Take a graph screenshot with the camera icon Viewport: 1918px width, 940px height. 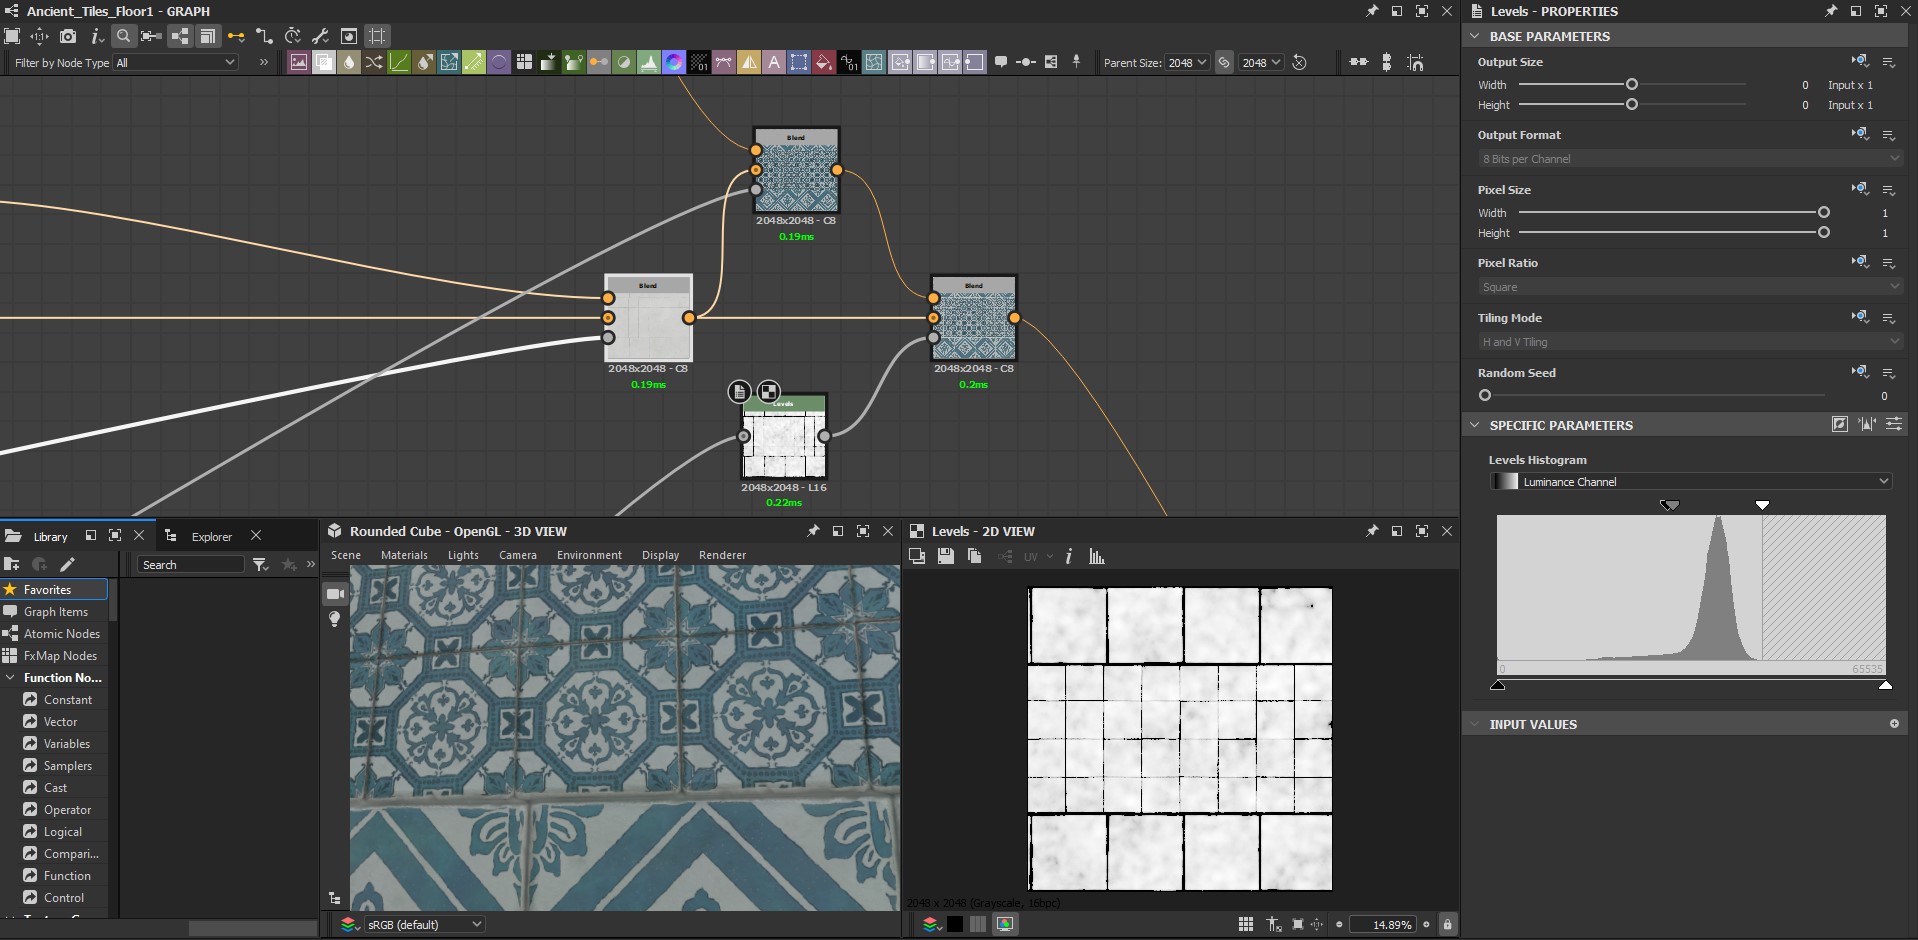click(67, 36)
